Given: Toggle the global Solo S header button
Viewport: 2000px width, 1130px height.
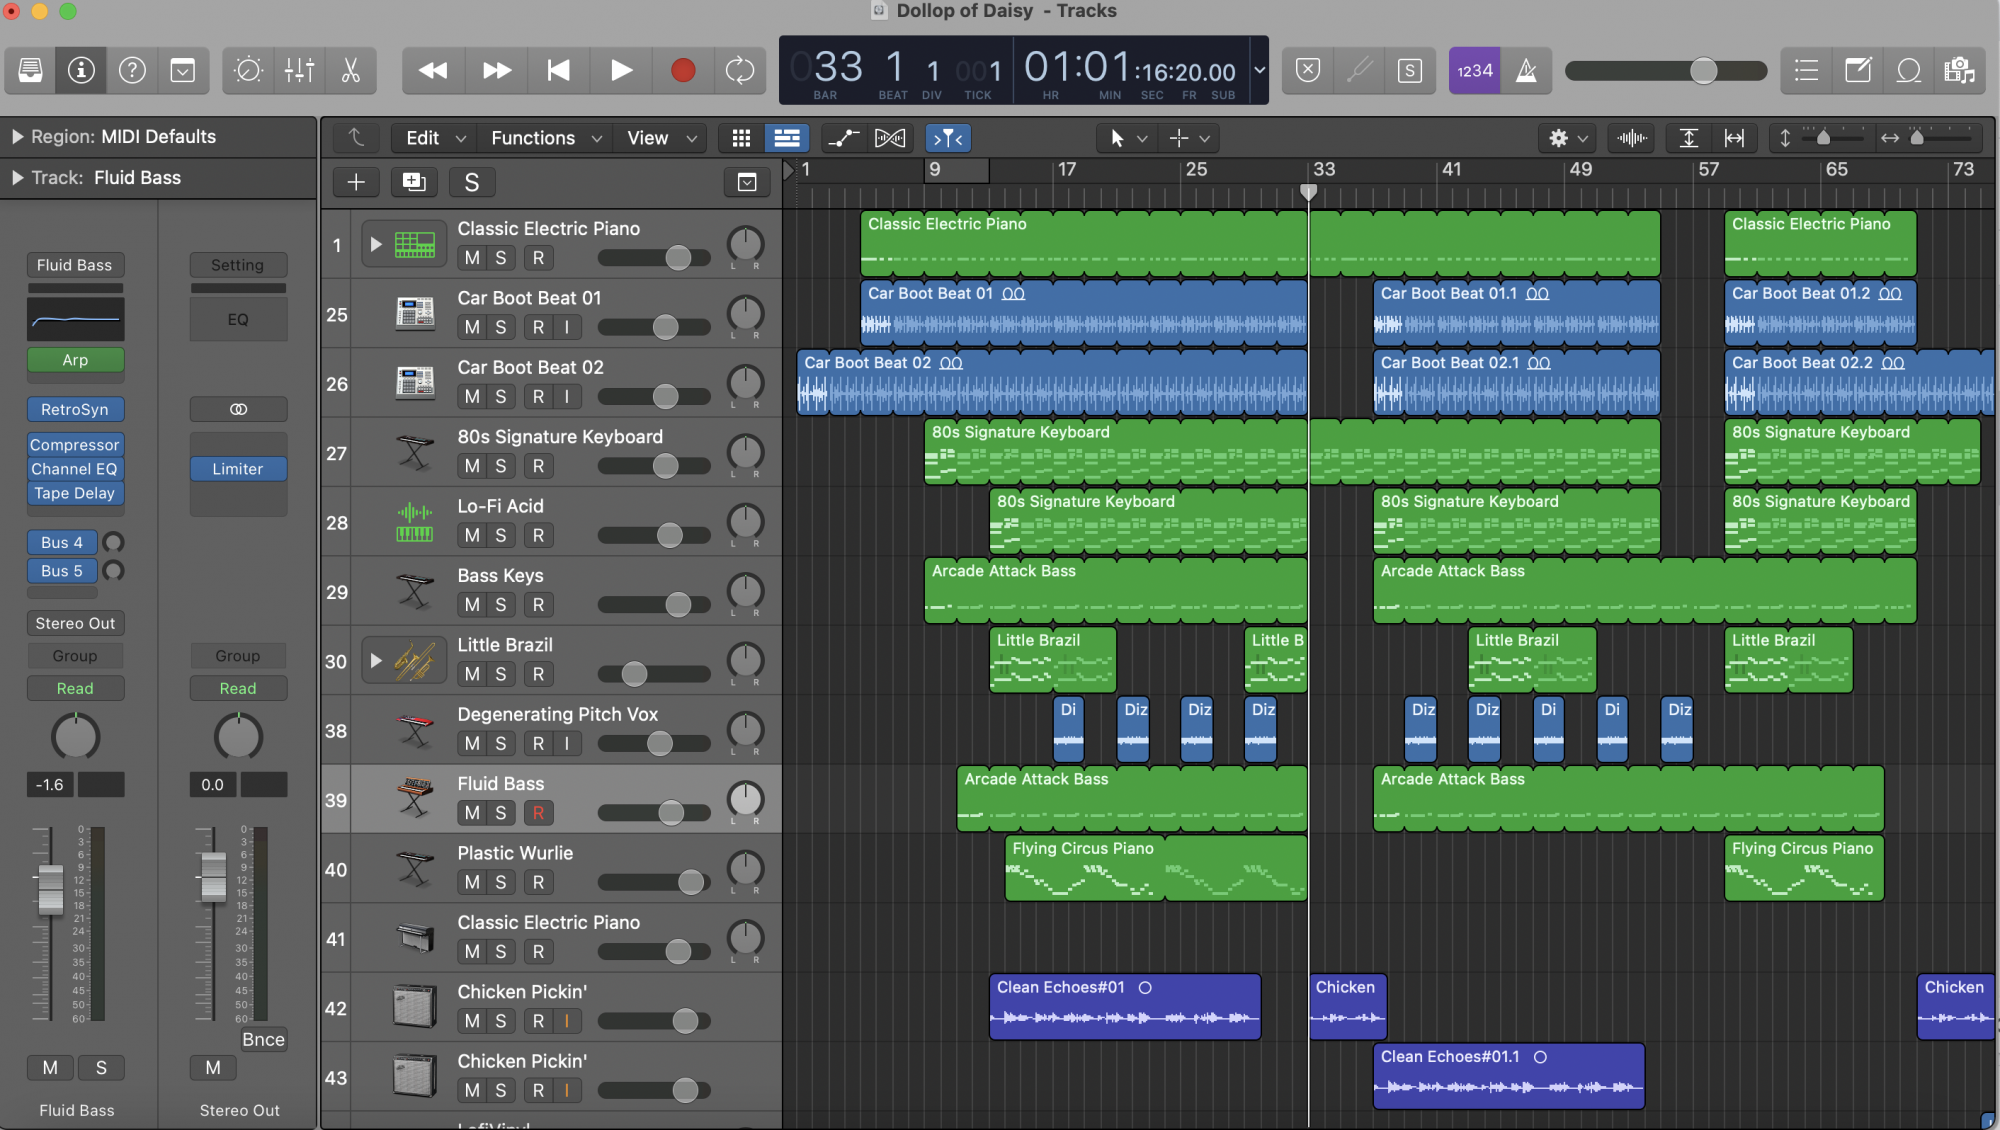Looking at the screenshot, I should tap(472, 182).
